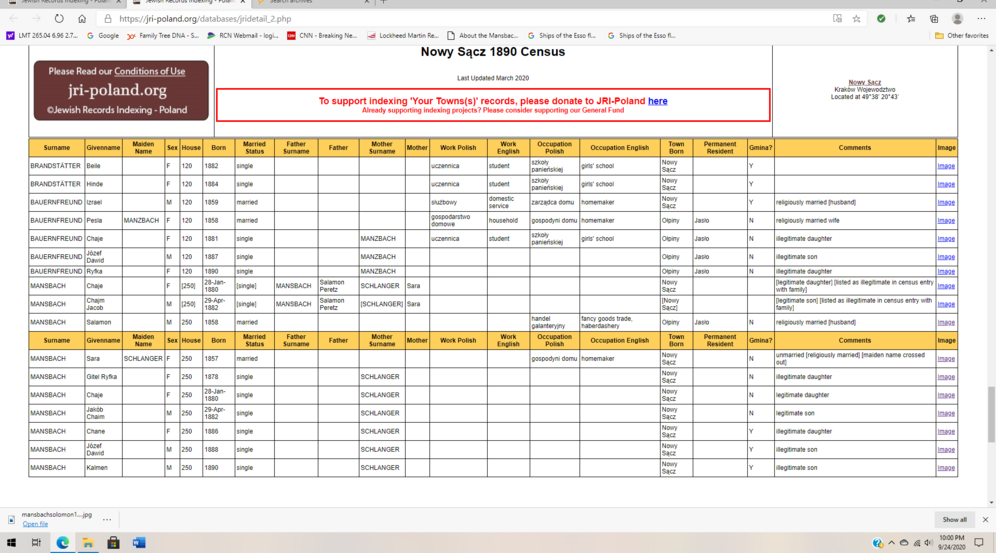Screen dimensions: 996x553
Task: Open the Action Center notifications icon
Action: [x=979, y=543]
